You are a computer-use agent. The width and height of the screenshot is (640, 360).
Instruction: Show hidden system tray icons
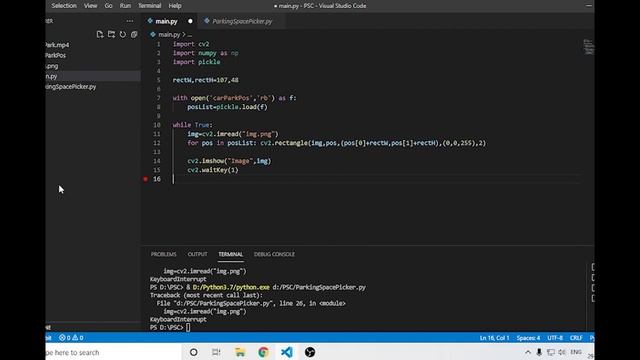click(528, 352)
